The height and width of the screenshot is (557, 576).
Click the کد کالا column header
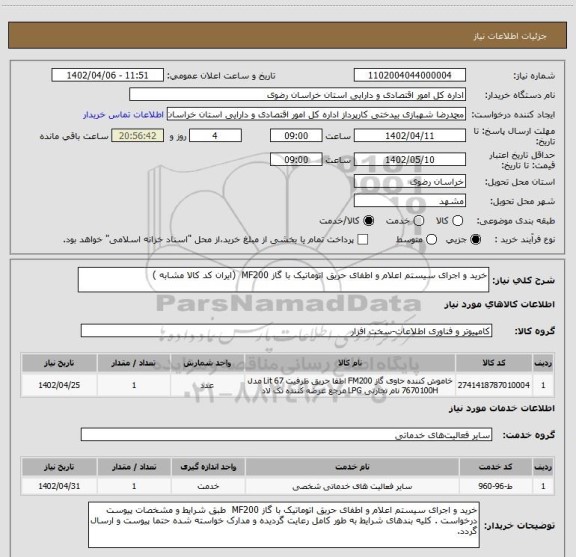point(494,363)
